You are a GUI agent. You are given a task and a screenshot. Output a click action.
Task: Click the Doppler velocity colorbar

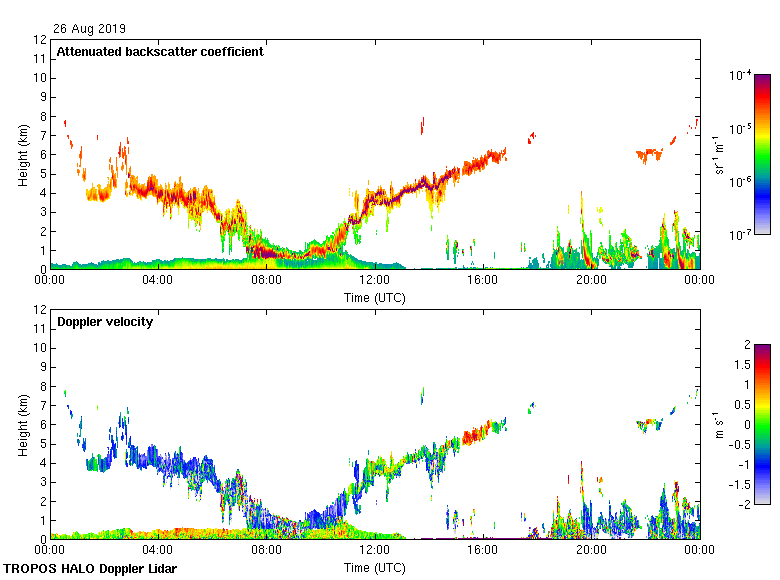[762, 424]
